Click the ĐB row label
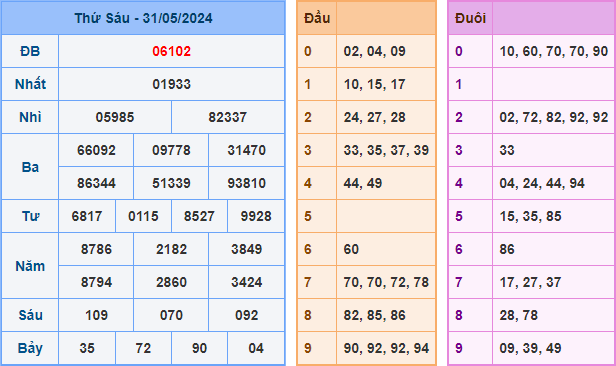 pos(30,51)
